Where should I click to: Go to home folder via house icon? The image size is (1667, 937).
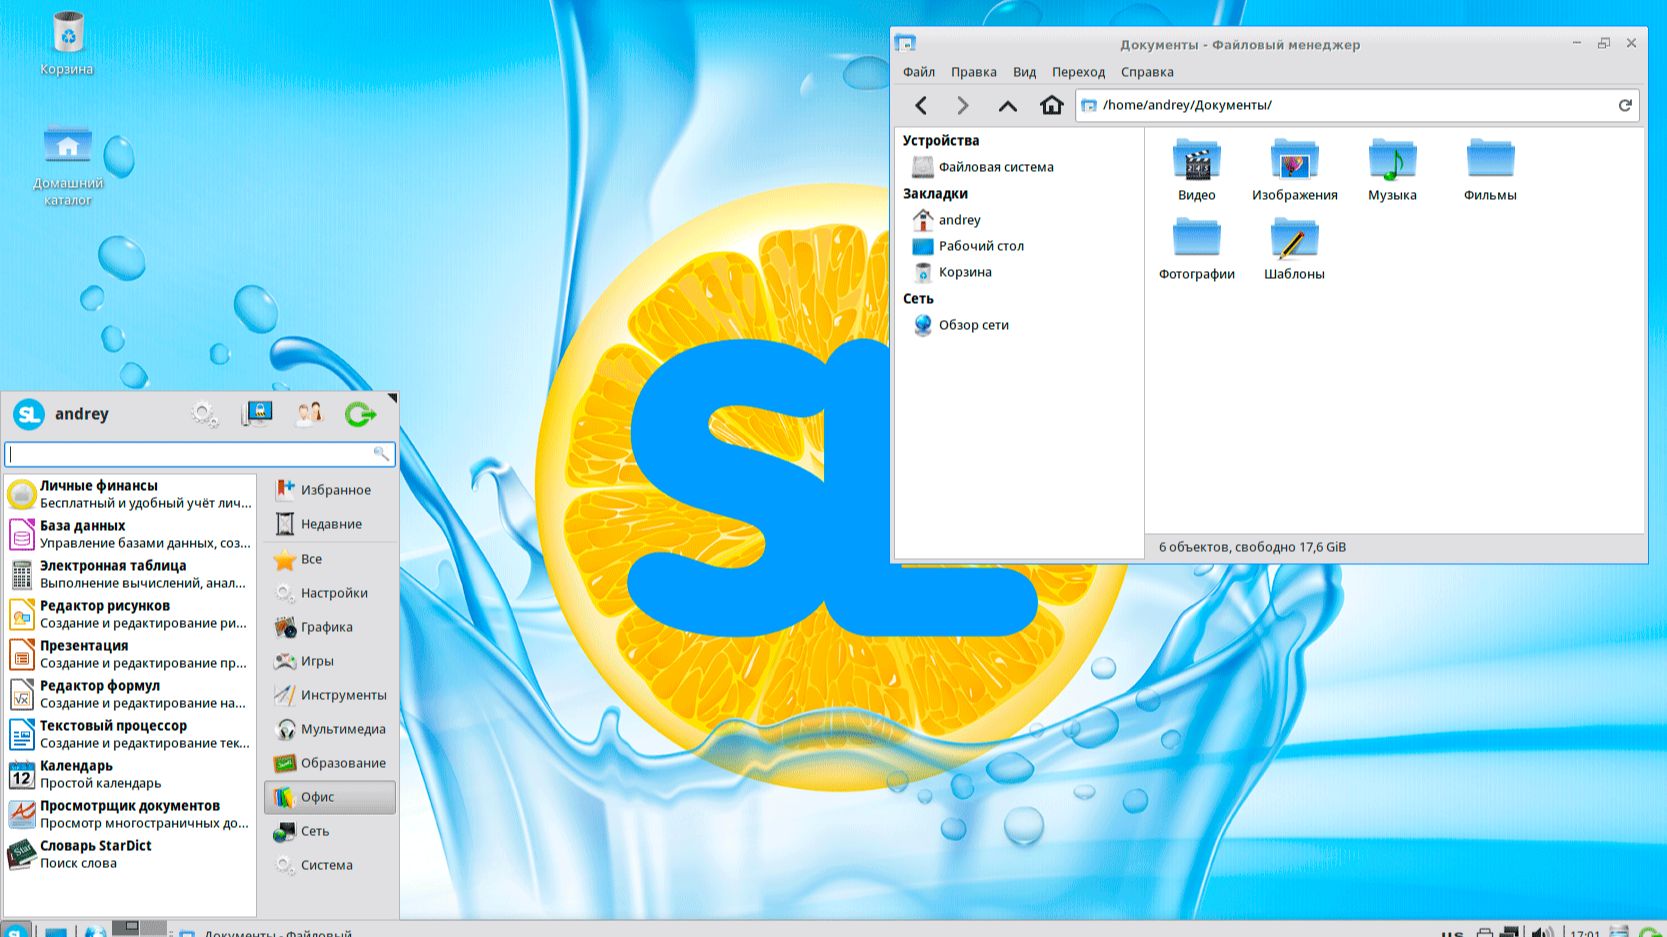[1051, 105]
